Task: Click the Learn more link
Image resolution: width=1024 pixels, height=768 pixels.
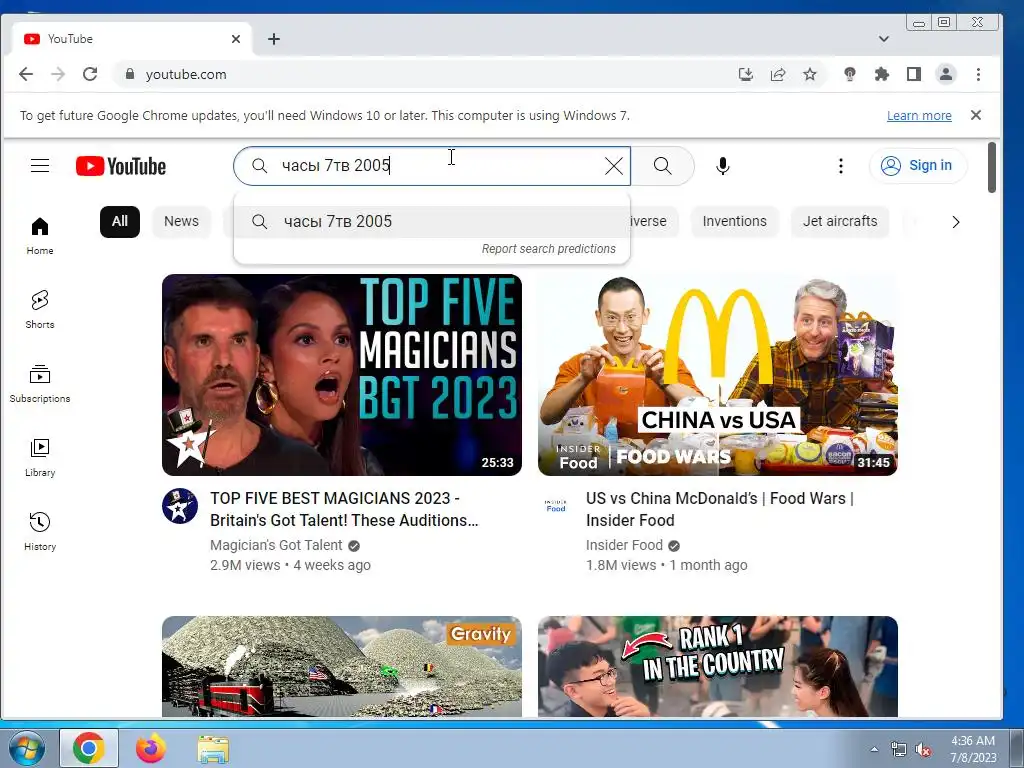Action: (x=919, y=116)
